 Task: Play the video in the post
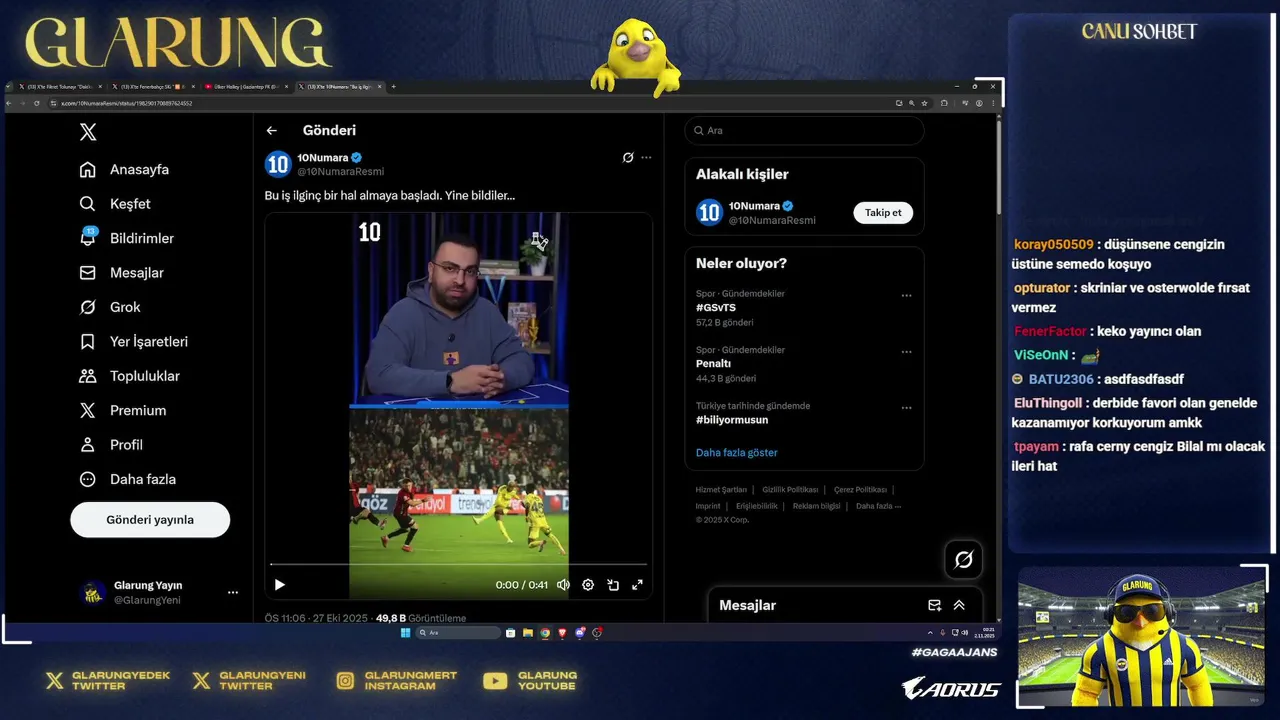pyautogui.click(x=280, y=585)
